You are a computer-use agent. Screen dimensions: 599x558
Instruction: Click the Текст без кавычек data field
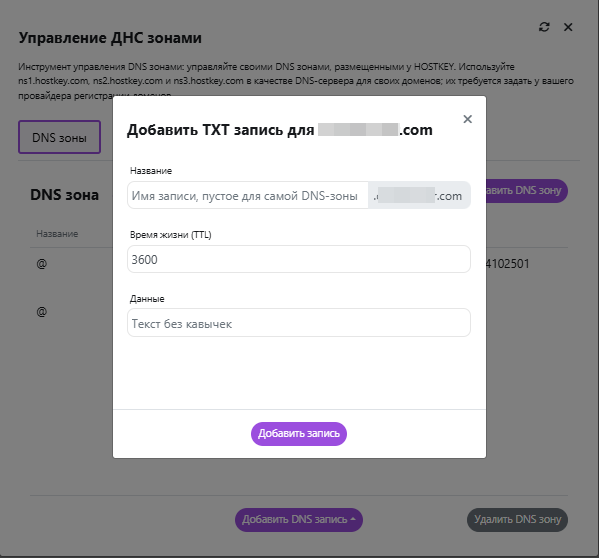[x=299, y=323]
